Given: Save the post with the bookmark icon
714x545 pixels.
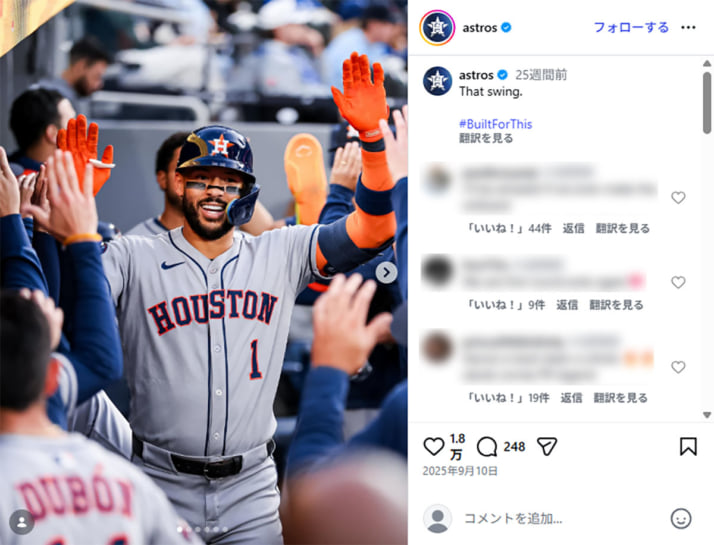Looking at the screenshot, I should coord(688,447).
